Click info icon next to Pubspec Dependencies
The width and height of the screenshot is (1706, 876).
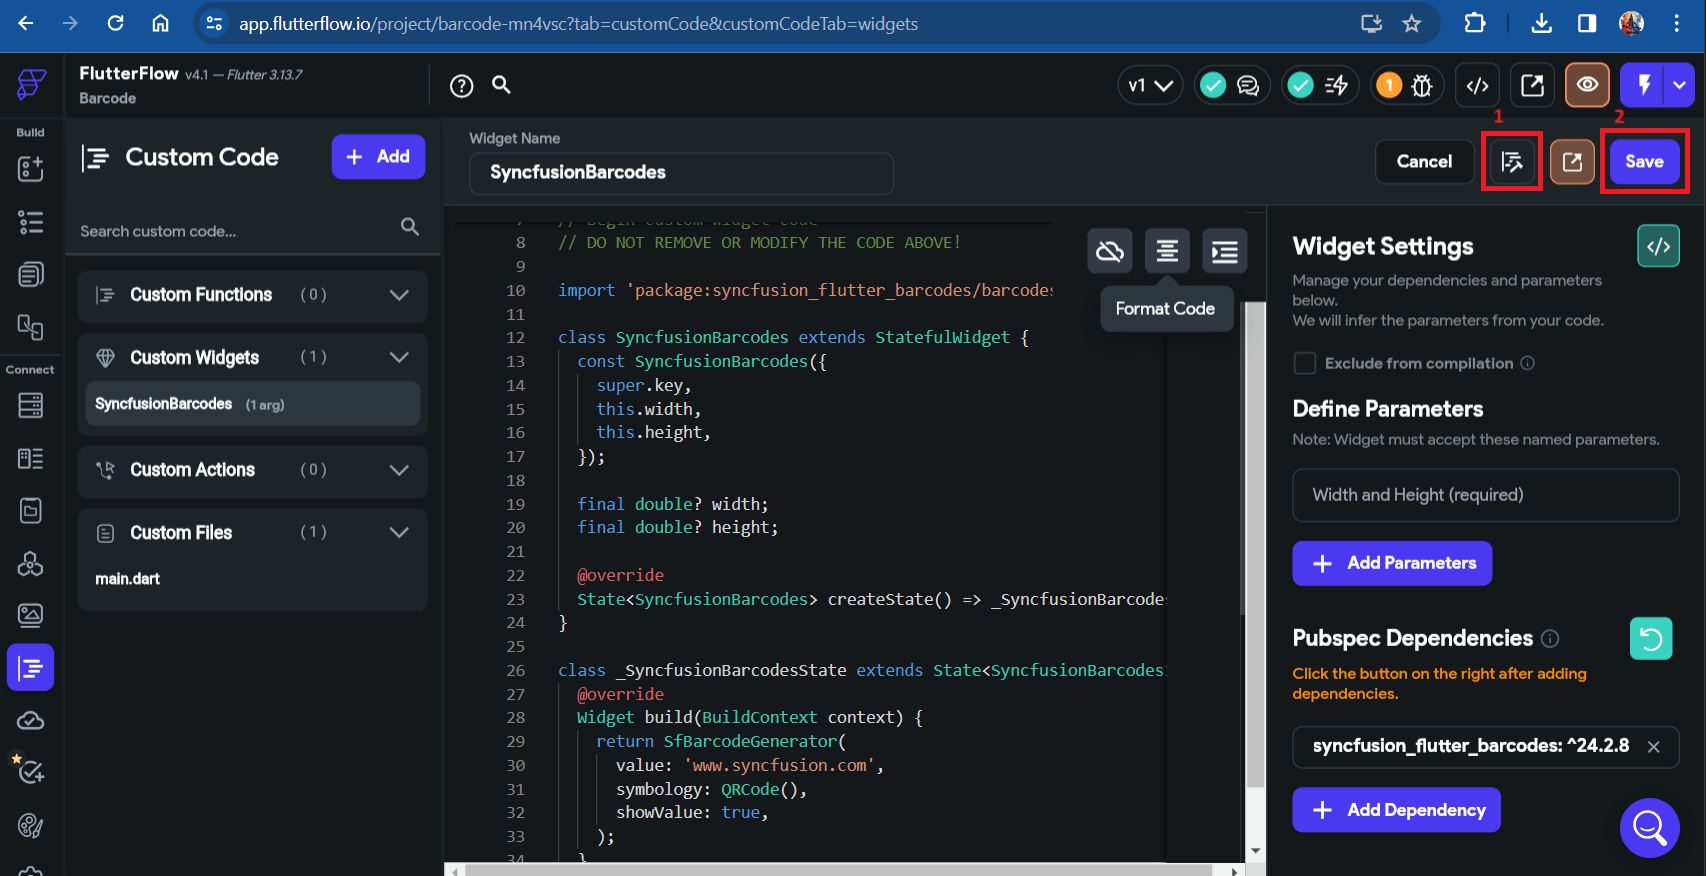pyautogui.click(x=1550, y=638)
